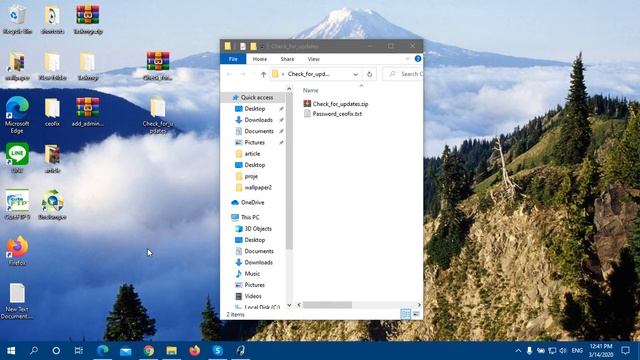The width and height of the screenshot is (640, 360).
Task: Switch to Large icons view layout
Action: (x=416, y=313)
